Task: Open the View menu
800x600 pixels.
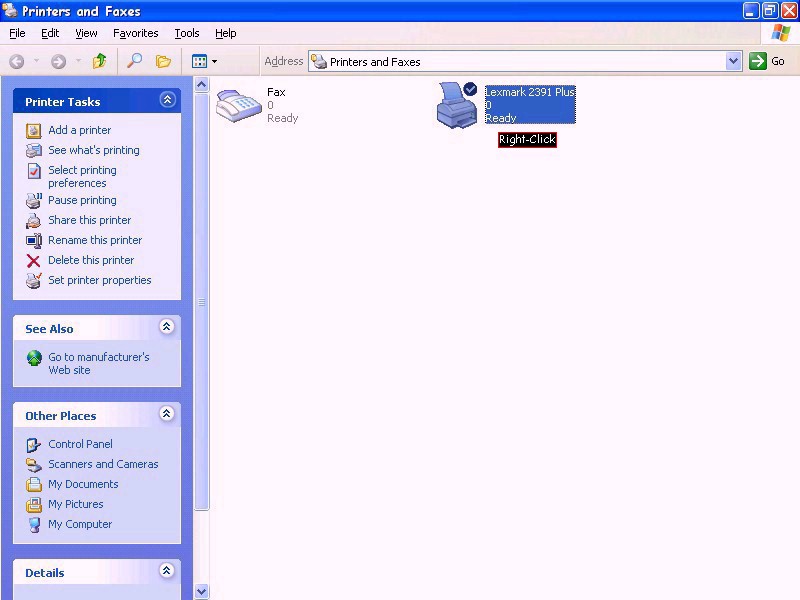Action: point(86,33)
